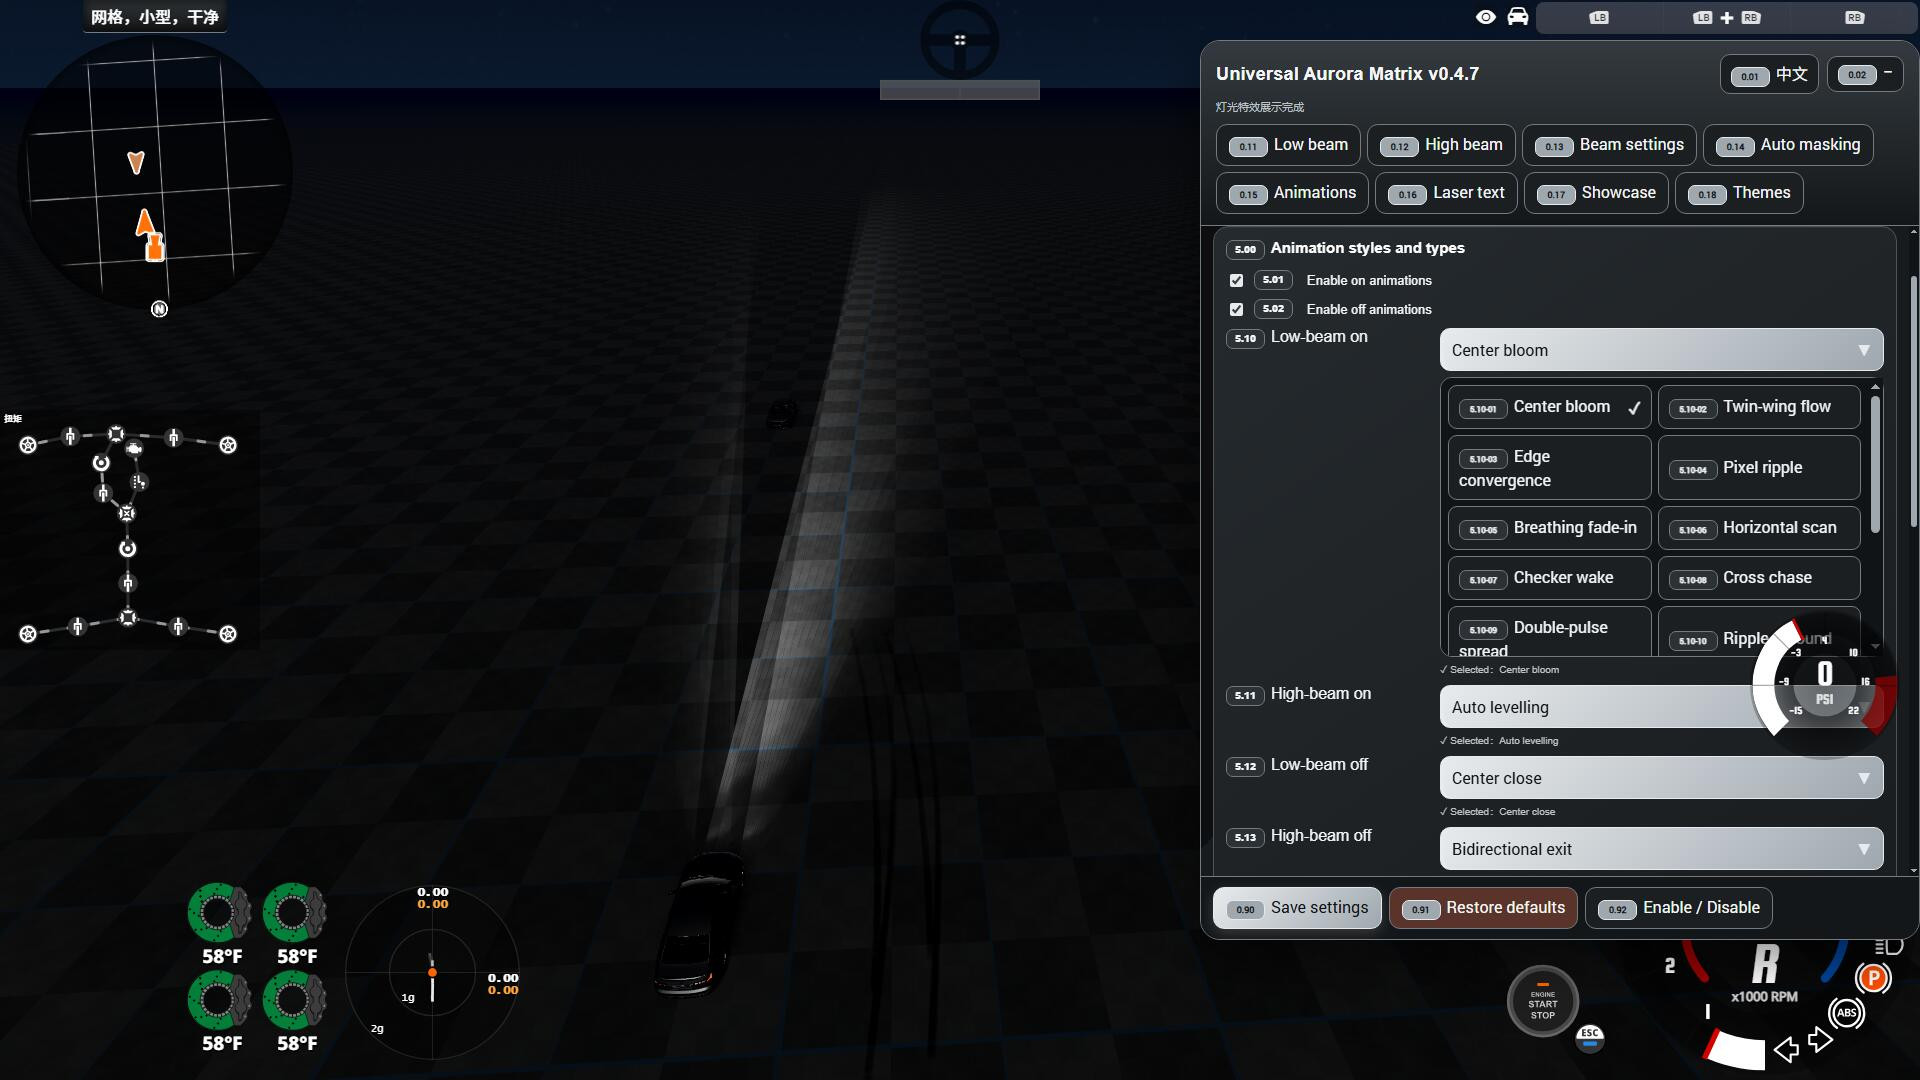
Task: Collapse the panel with the minus button
Action: (1865, 74)
